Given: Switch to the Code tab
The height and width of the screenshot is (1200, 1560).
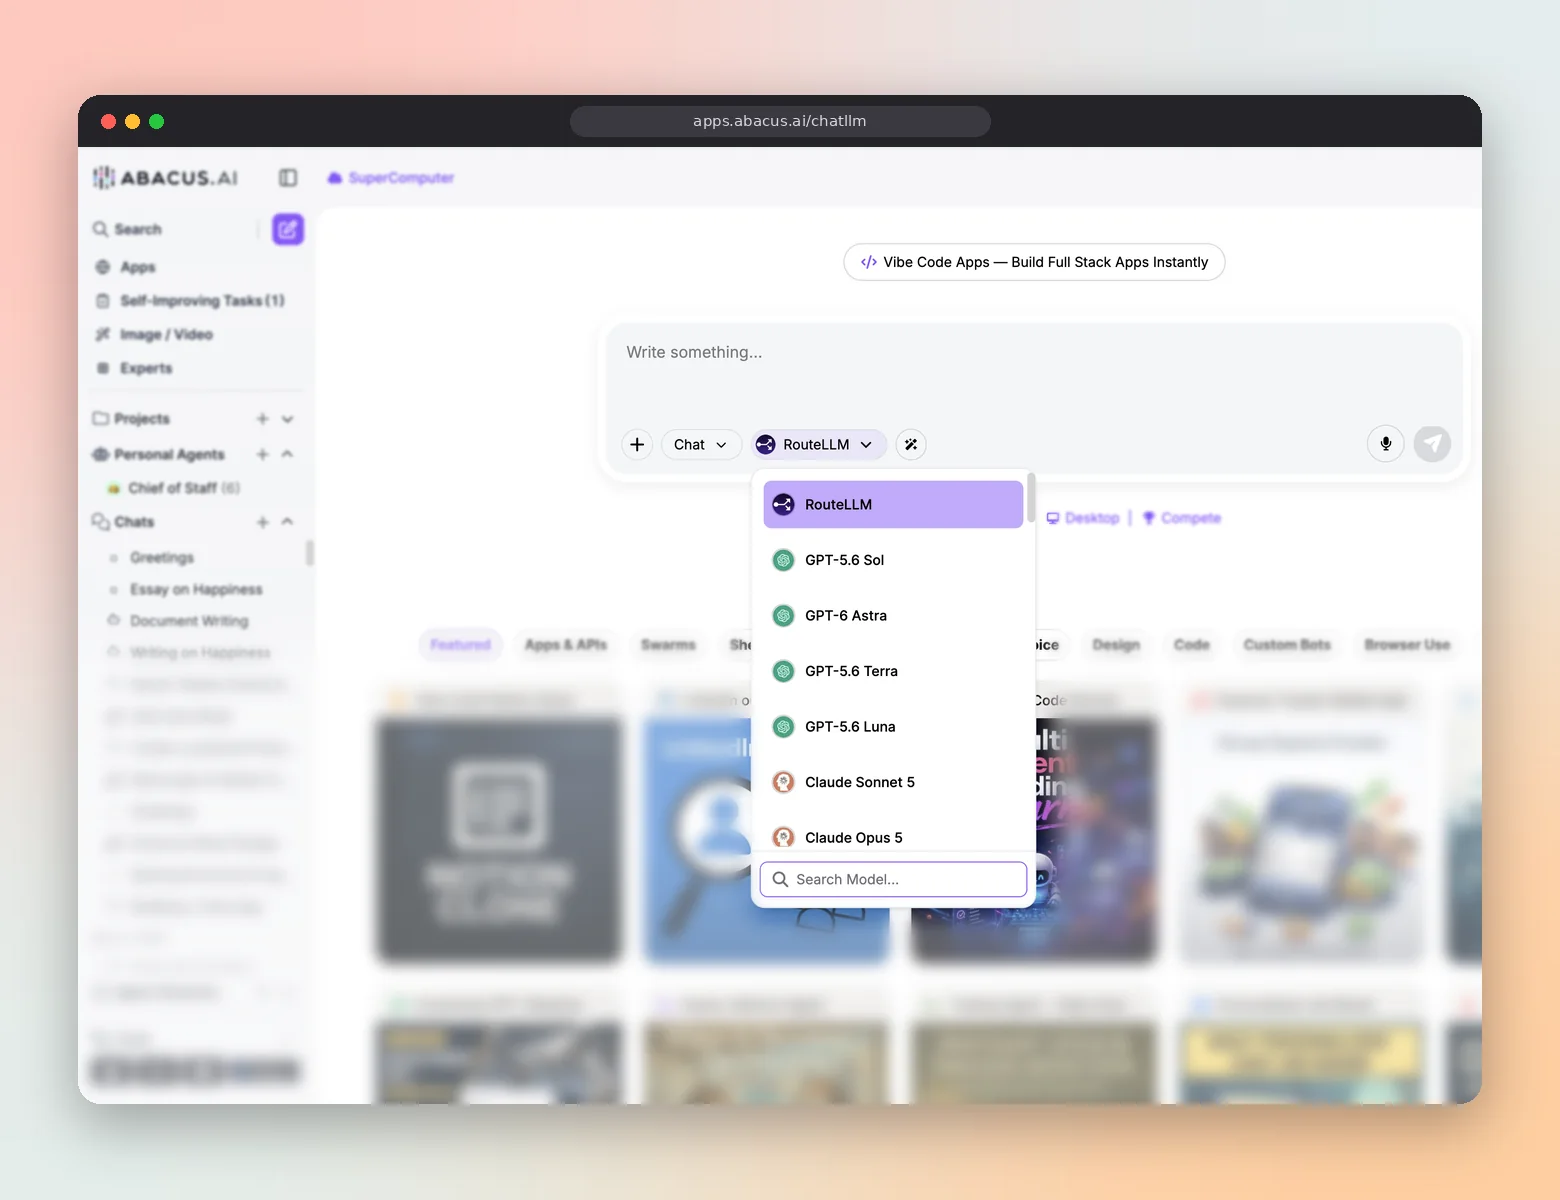Looking at the screenshot, I should pyautogui.click(x=1192, y=645).
